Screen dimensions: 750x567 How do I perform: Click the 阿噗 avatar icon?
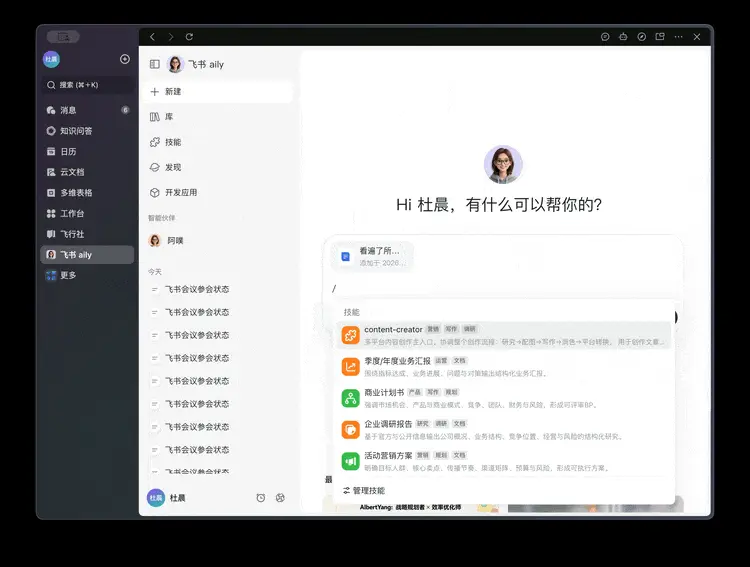[155, 240]
